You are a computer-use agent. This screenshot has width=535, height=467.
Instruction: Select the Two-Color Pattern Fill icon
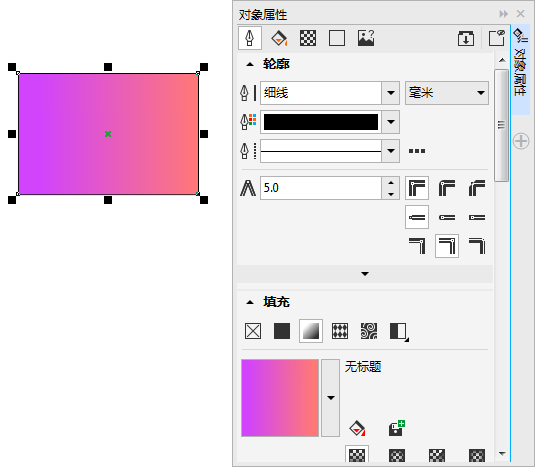(x=399, y=331)
